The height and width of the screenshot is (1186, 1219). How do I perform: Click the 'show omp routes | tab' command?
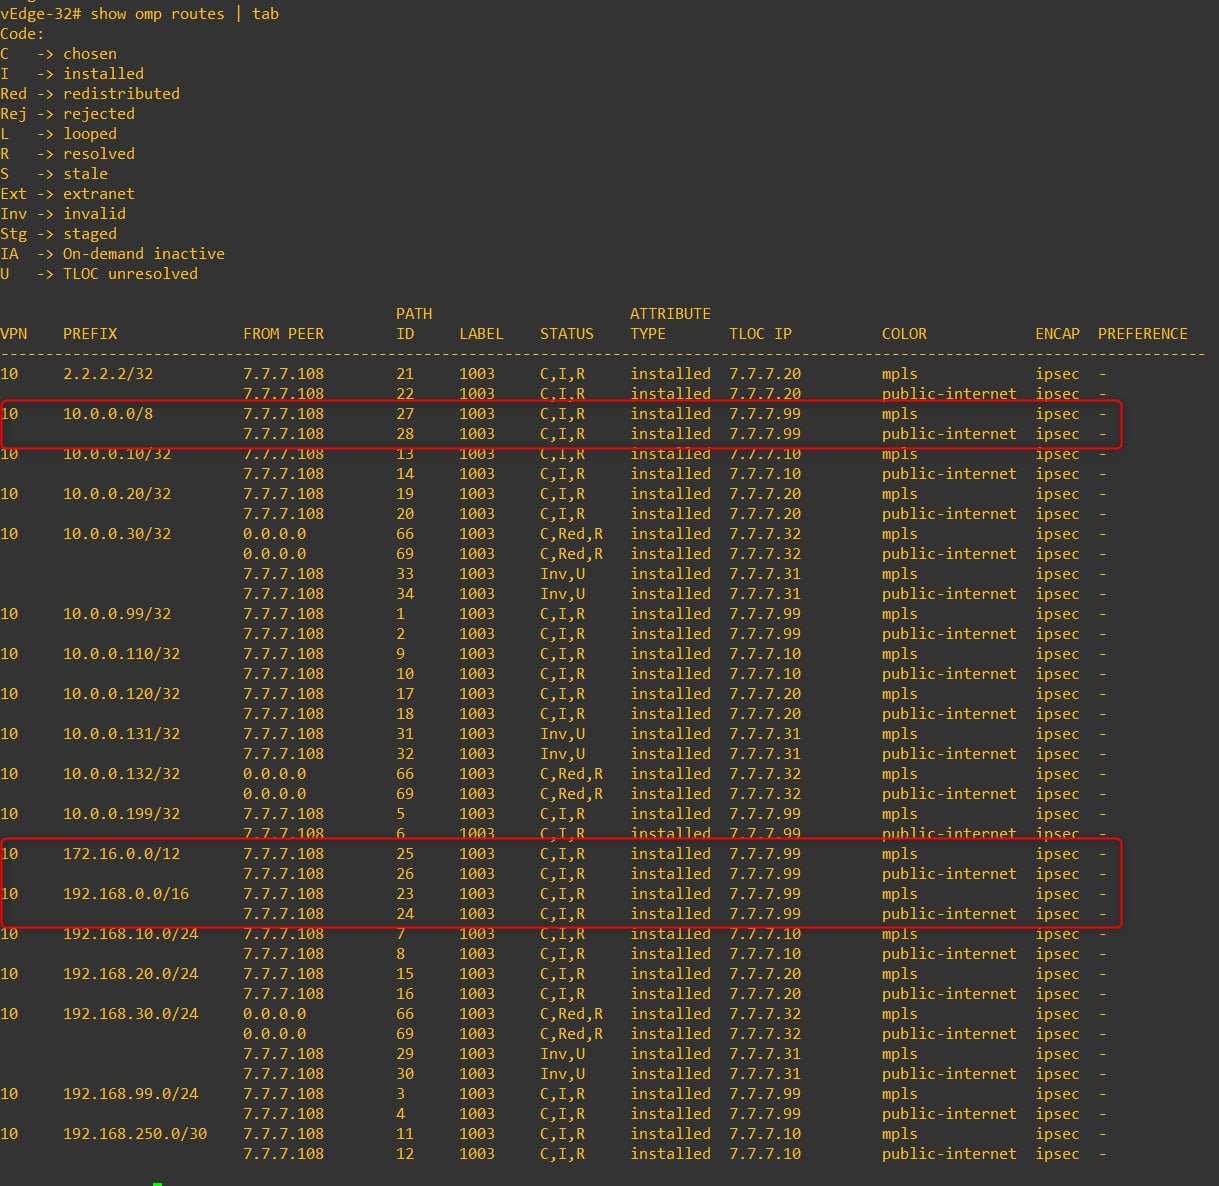[x=185, y=14]
